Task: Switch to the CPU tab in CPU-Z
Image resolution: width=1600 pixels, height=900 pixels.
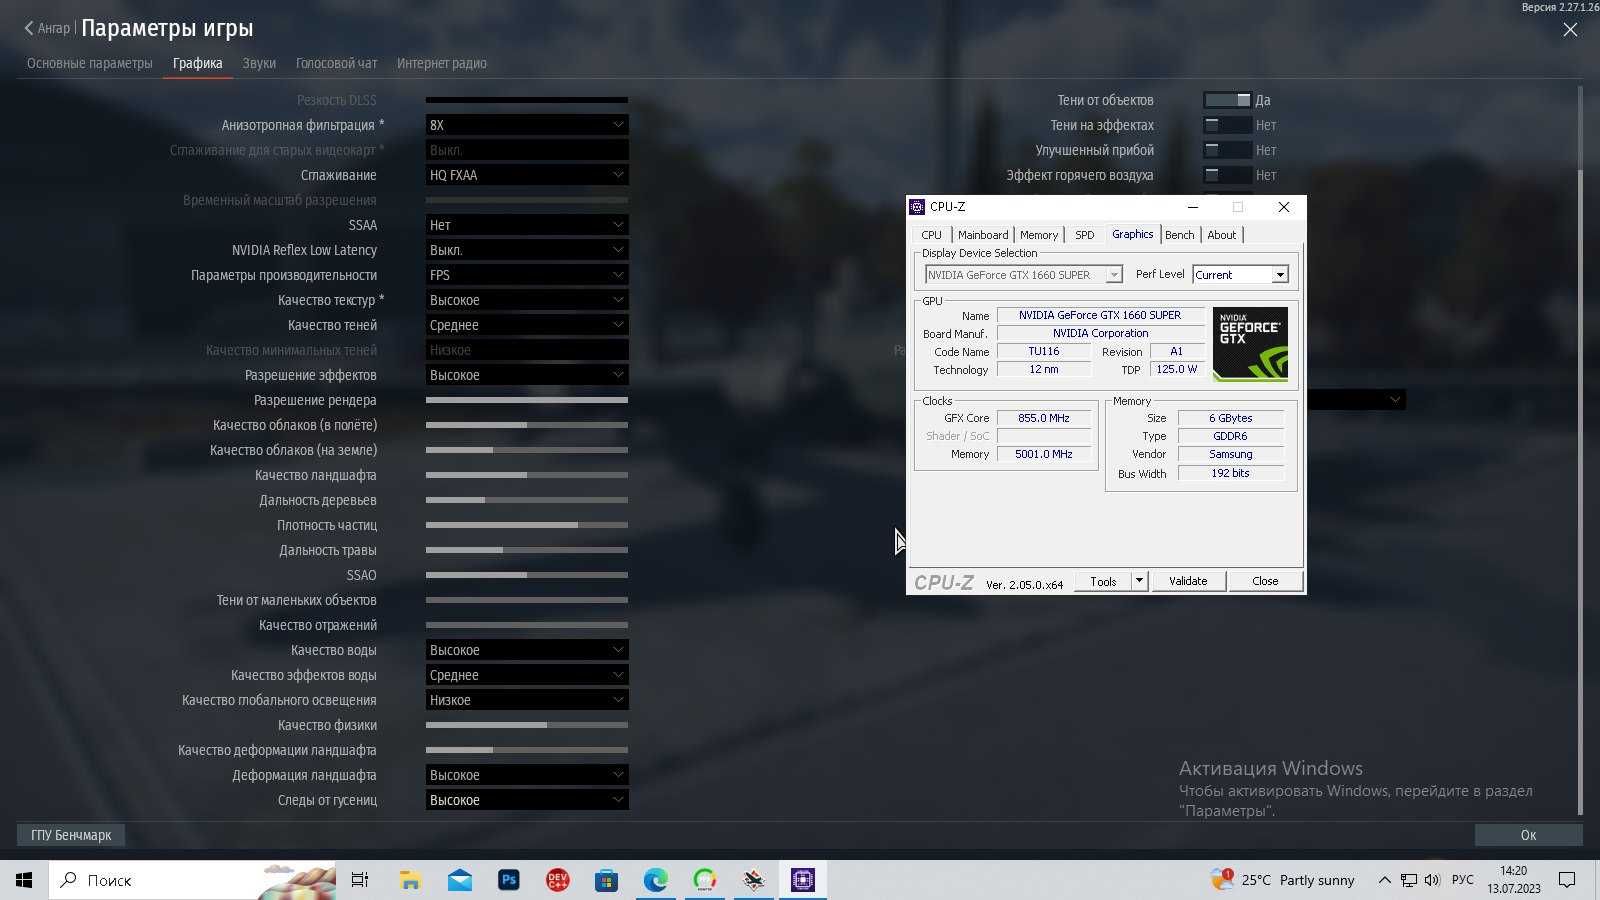Action: [x=931, y=235]
